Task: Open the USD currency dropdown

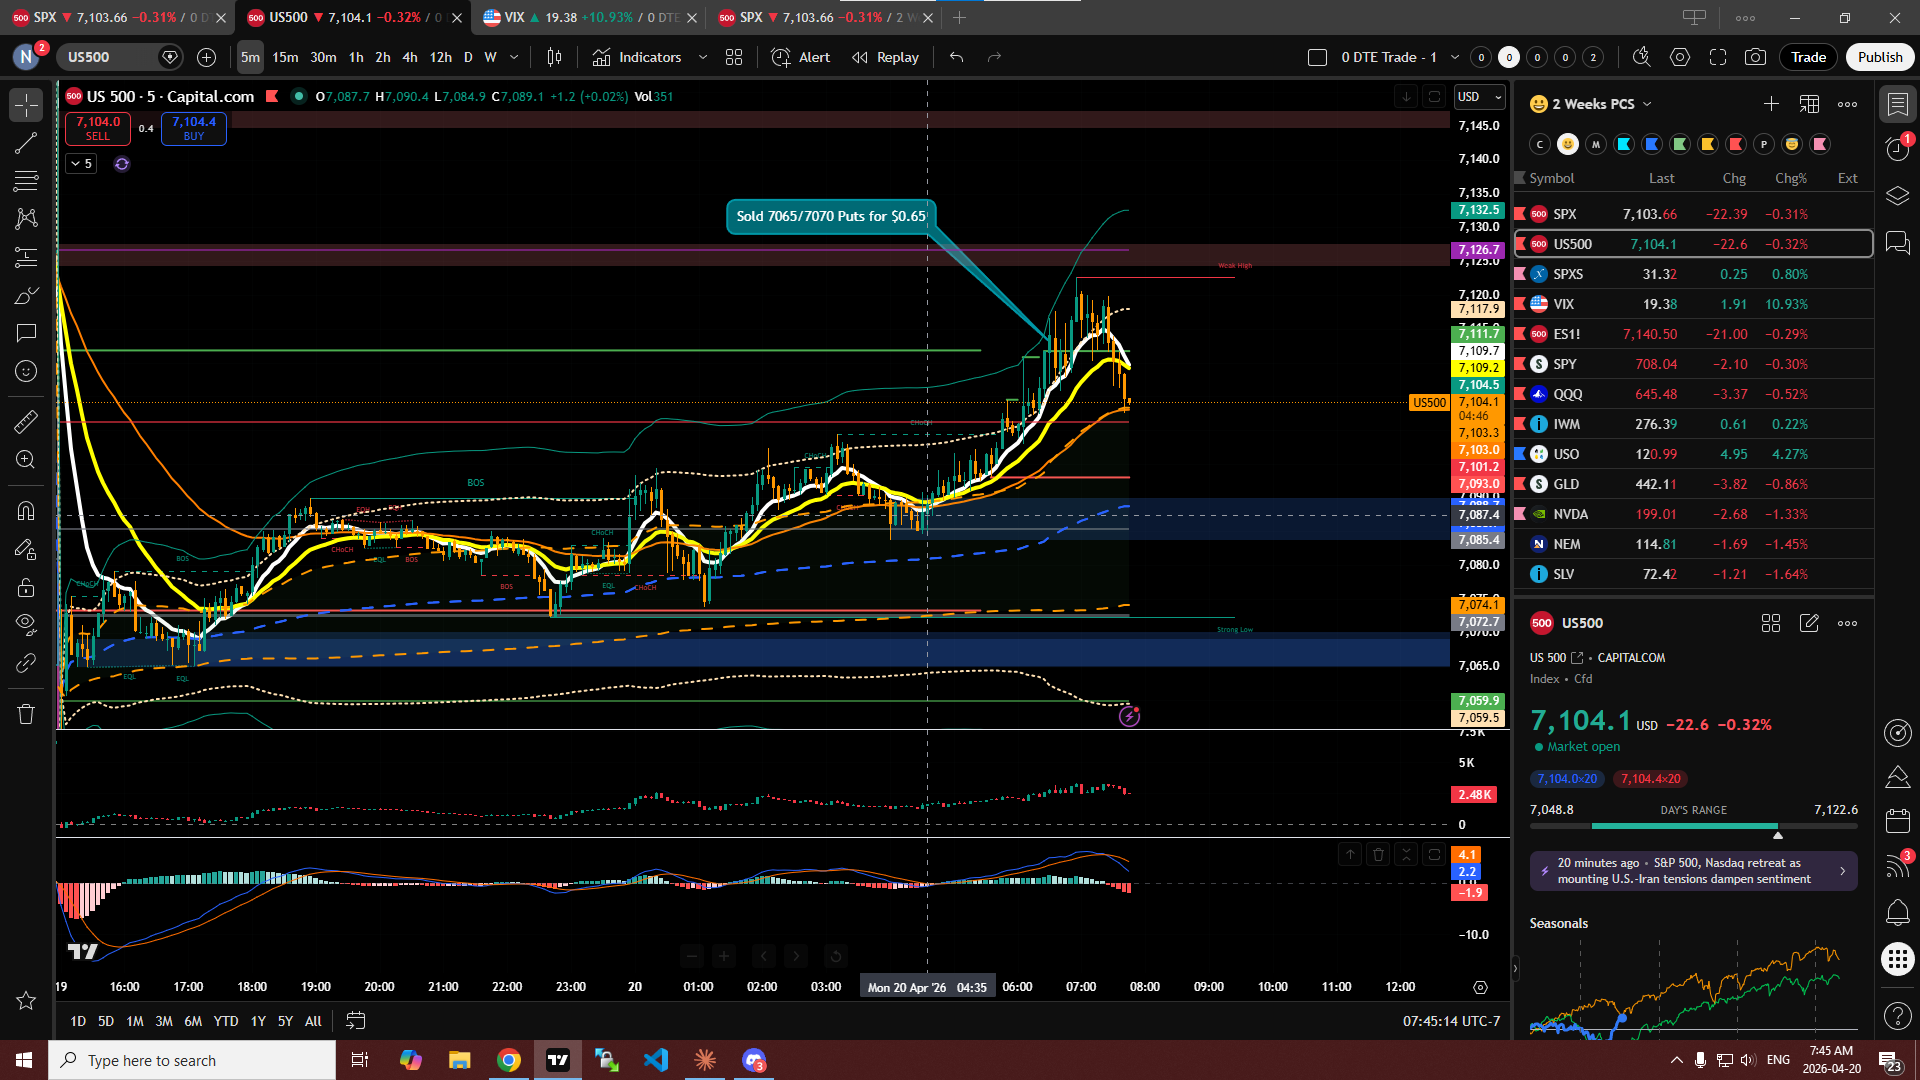Action: (x=1479, y=97)
